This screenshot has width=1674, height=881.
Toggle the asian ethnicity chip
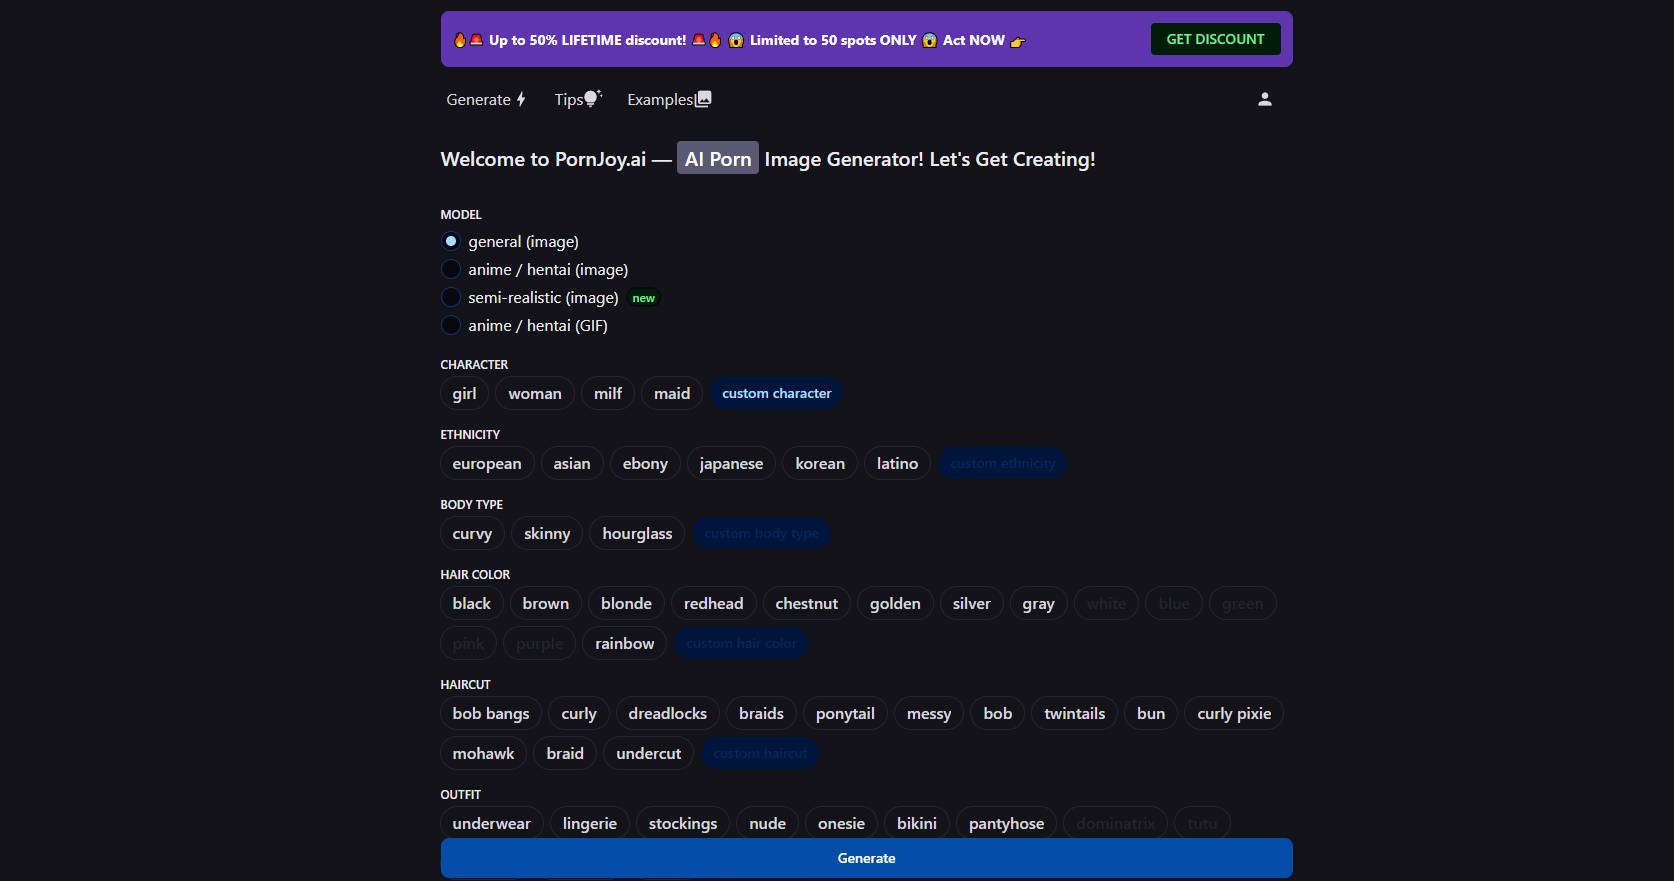click(572, 463)
